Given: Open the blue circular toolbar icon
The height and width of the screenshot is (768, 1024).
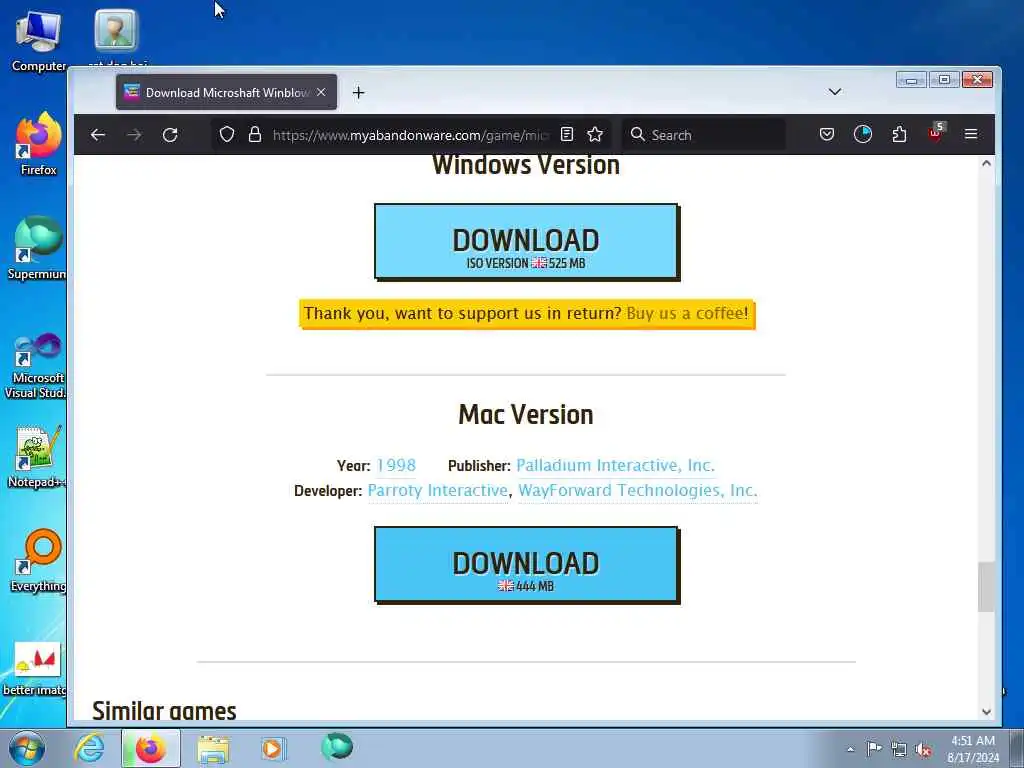Looking at the screenshot, I should pyautogui.click(x=863, y=135).
